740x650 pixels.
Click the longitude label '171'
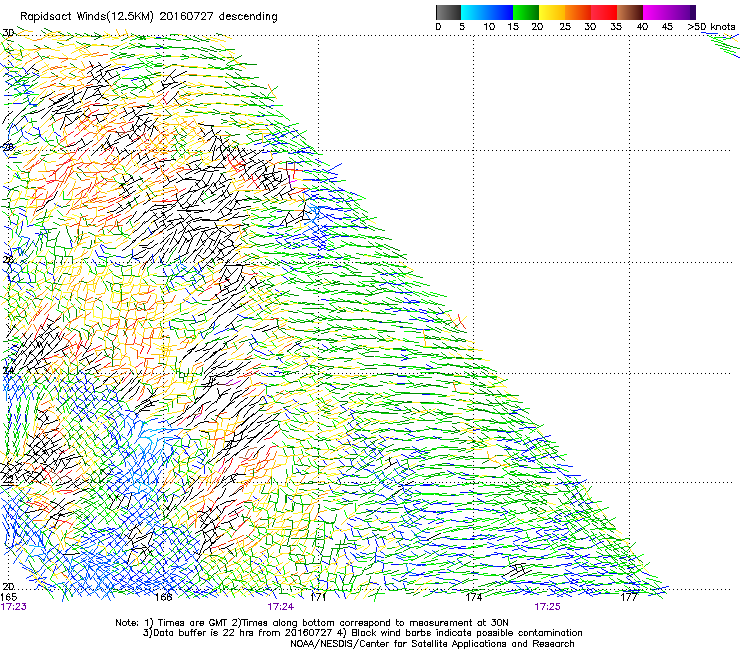tap(318, 597)
